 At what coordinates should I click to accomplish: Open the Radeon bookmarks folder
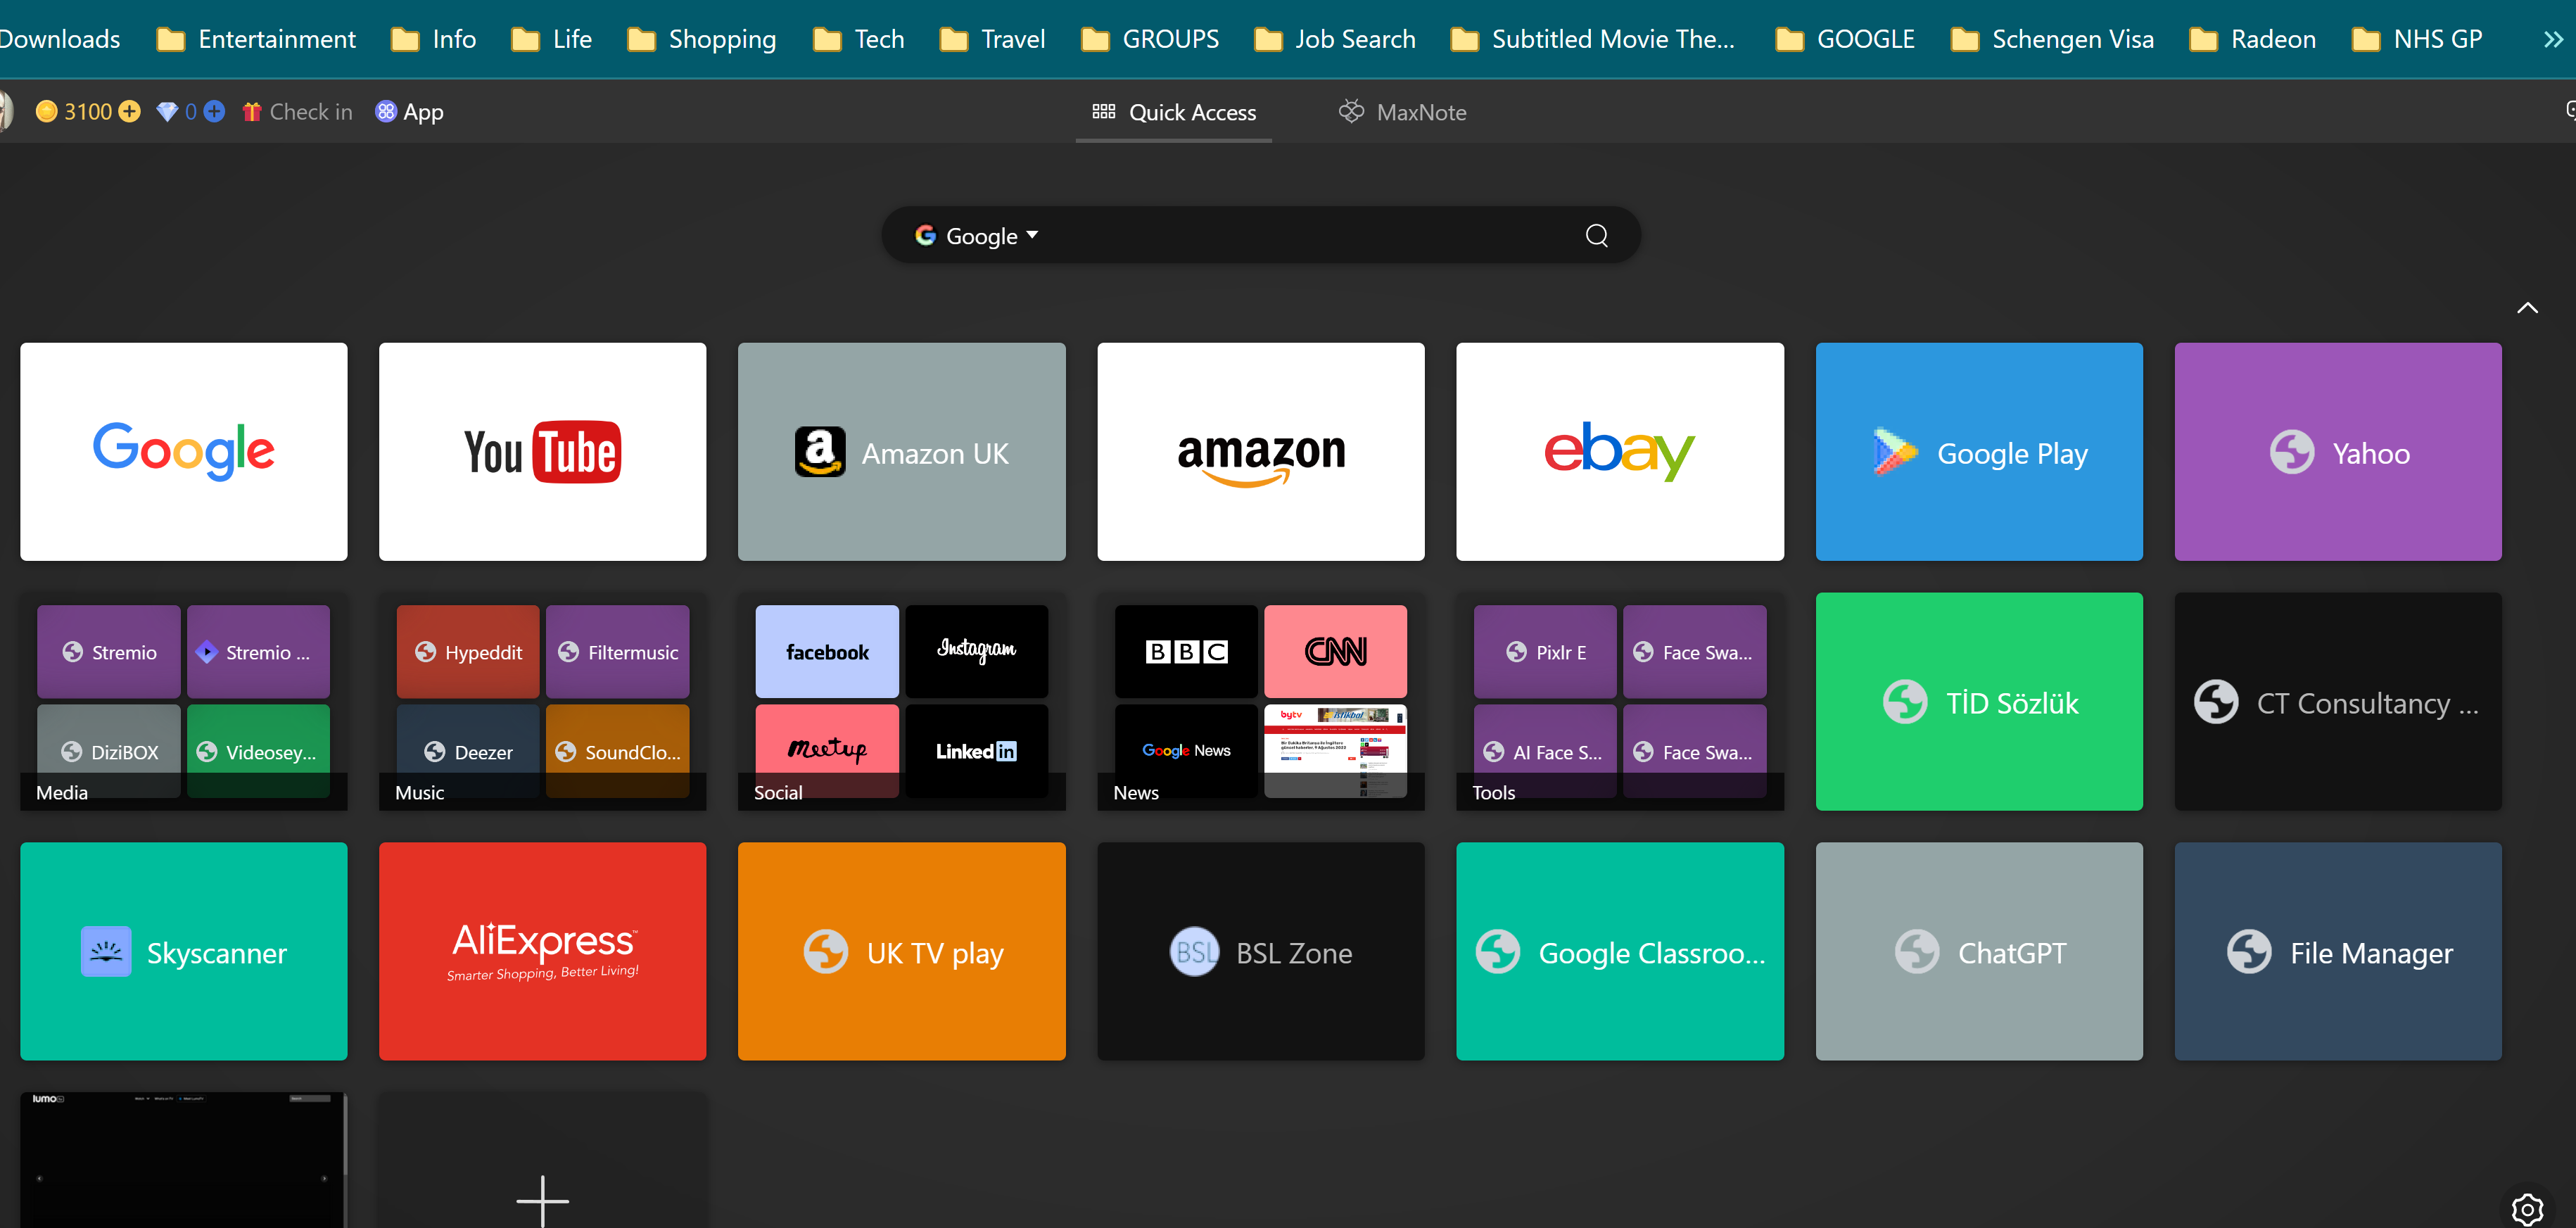(2253, 39)
